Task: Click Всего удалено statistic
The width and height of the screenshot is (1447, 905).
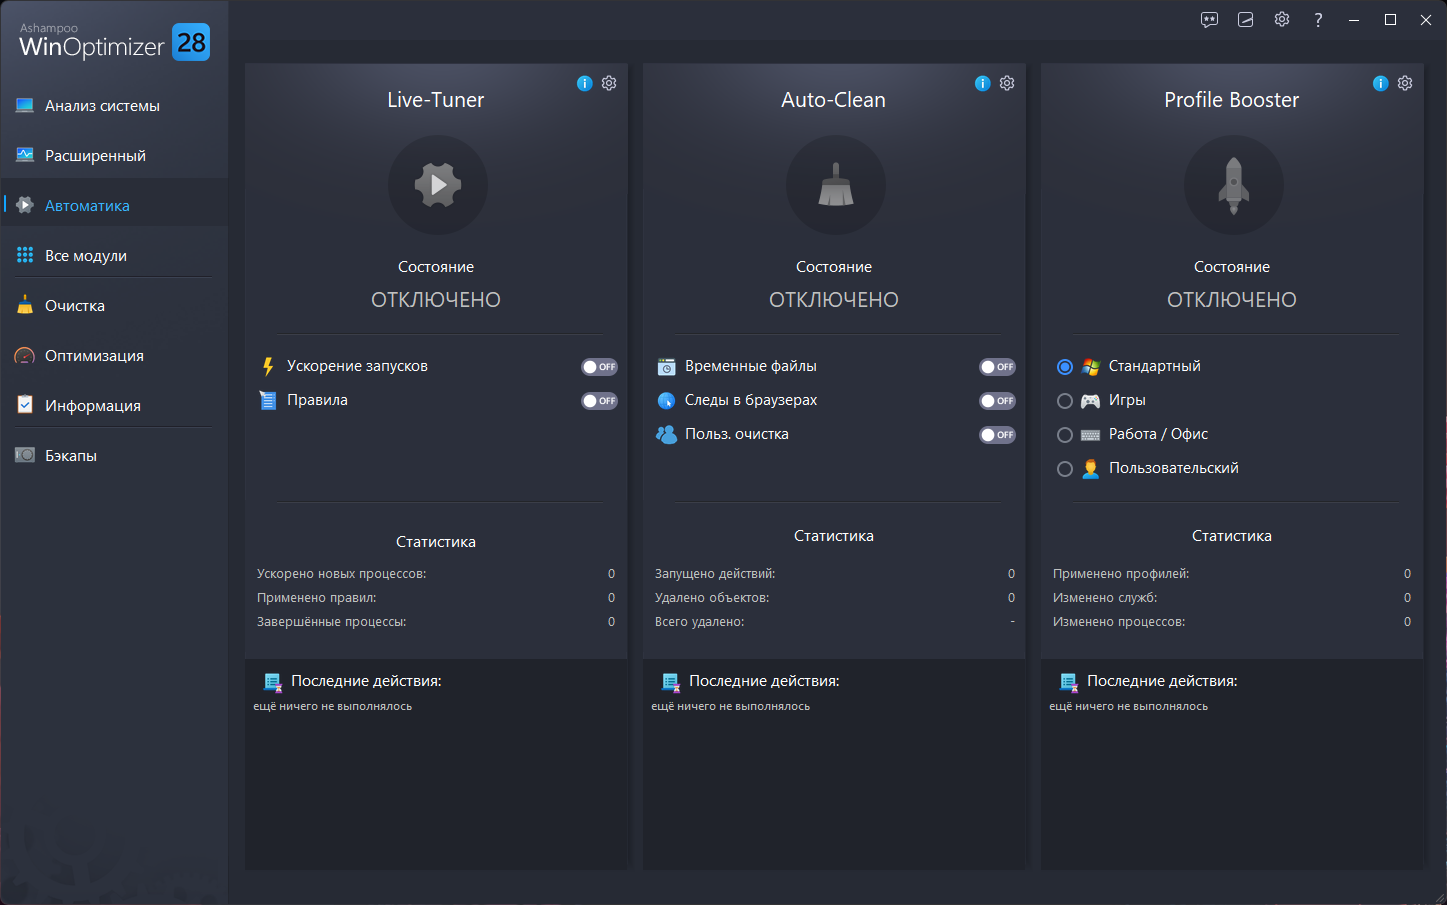Action: (834, 622)
